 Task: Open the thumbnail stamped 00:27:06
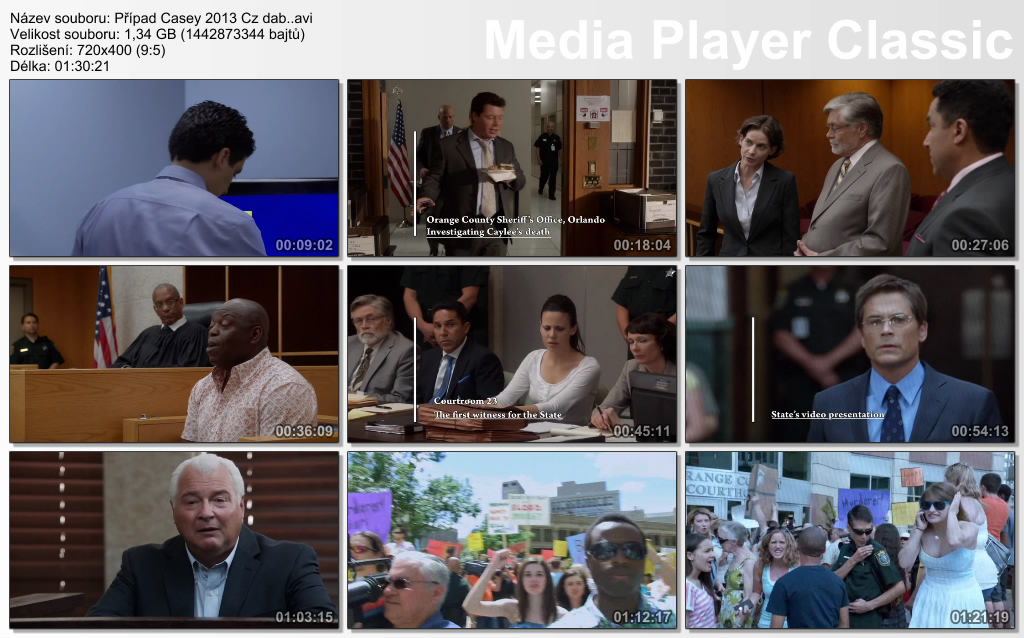pos(849,168)
